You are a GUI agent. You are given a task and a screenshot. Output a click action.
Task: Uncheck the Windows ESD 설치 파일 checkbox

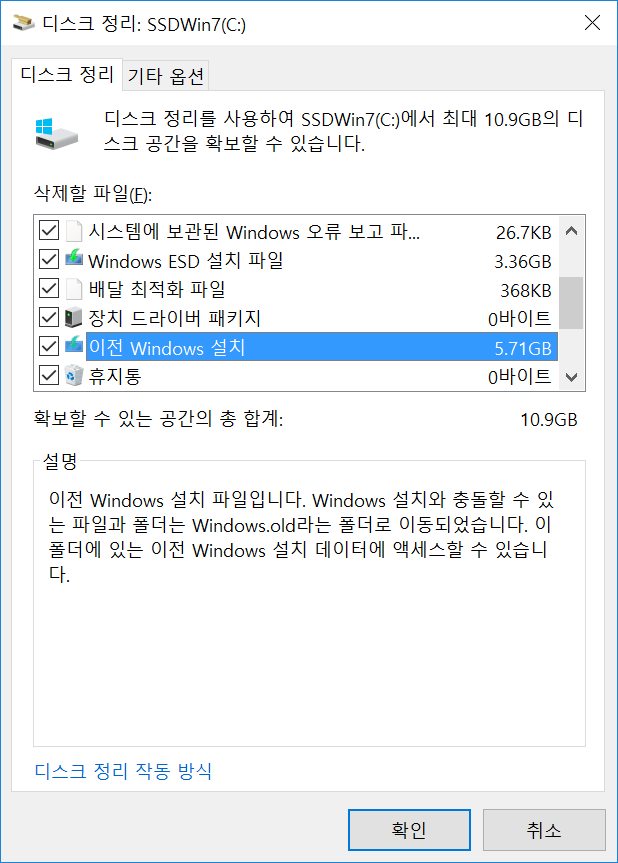[x=49, y=259]
